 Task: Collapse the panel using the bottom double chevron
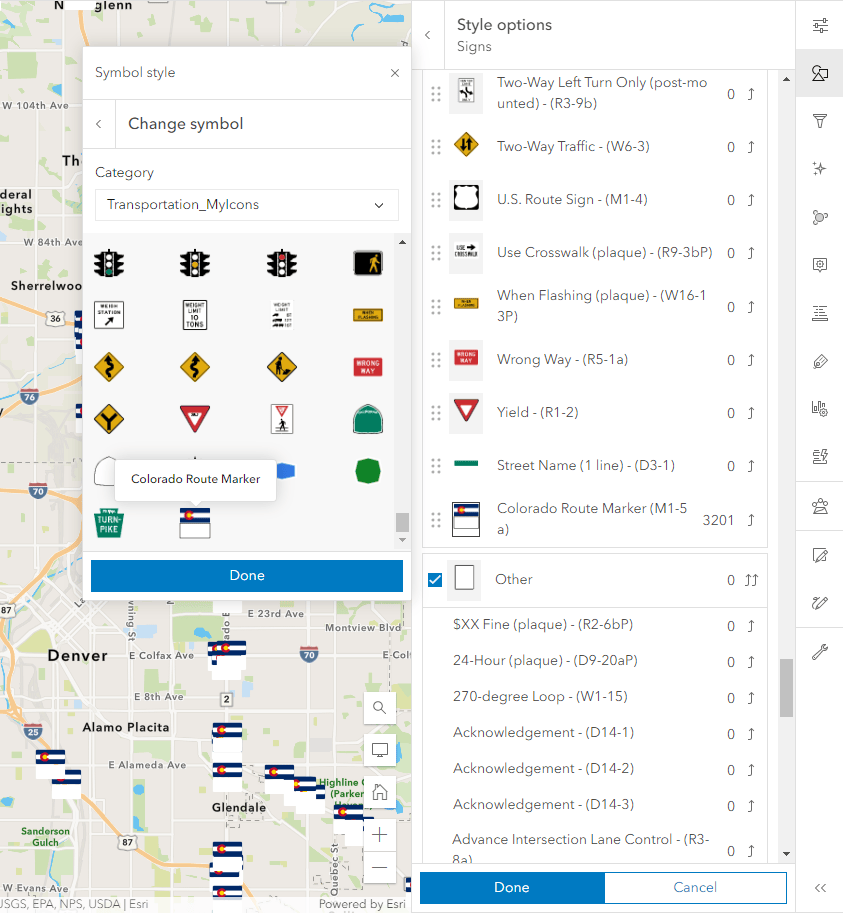pyautogui.click(x=820, y=887)
